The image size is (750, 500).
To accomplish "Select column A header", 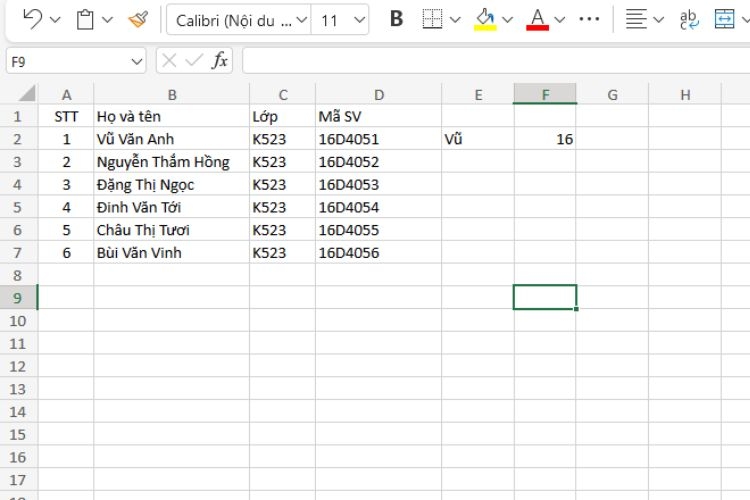I will 66,95.
